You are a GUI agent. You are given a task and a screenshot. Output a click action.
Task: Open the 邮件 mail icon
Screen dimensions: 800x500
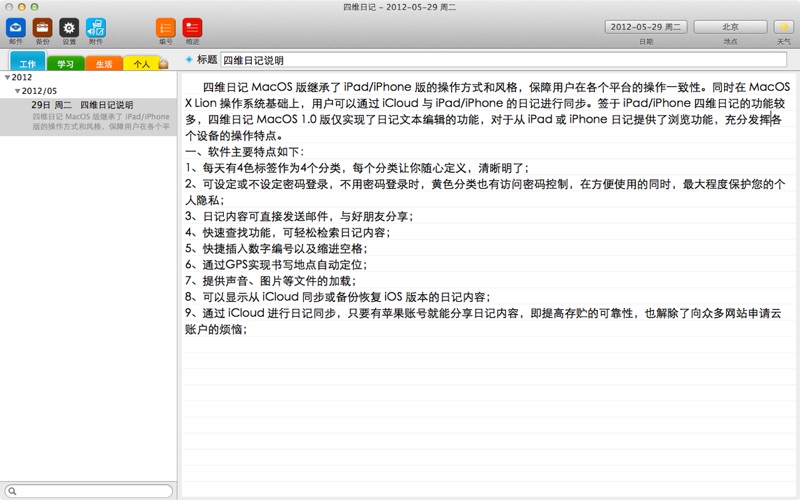pos(16,28)
